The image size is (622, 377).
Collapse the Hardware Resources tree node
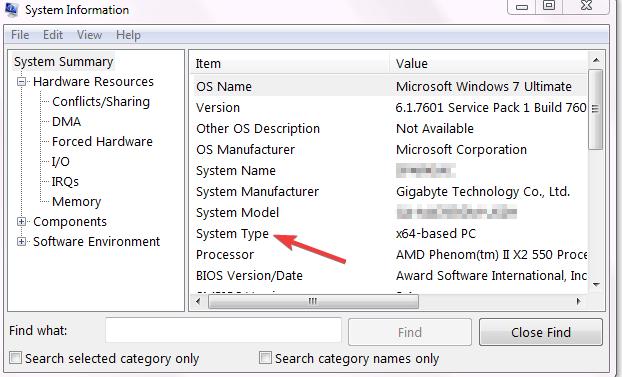coord(21,82)
